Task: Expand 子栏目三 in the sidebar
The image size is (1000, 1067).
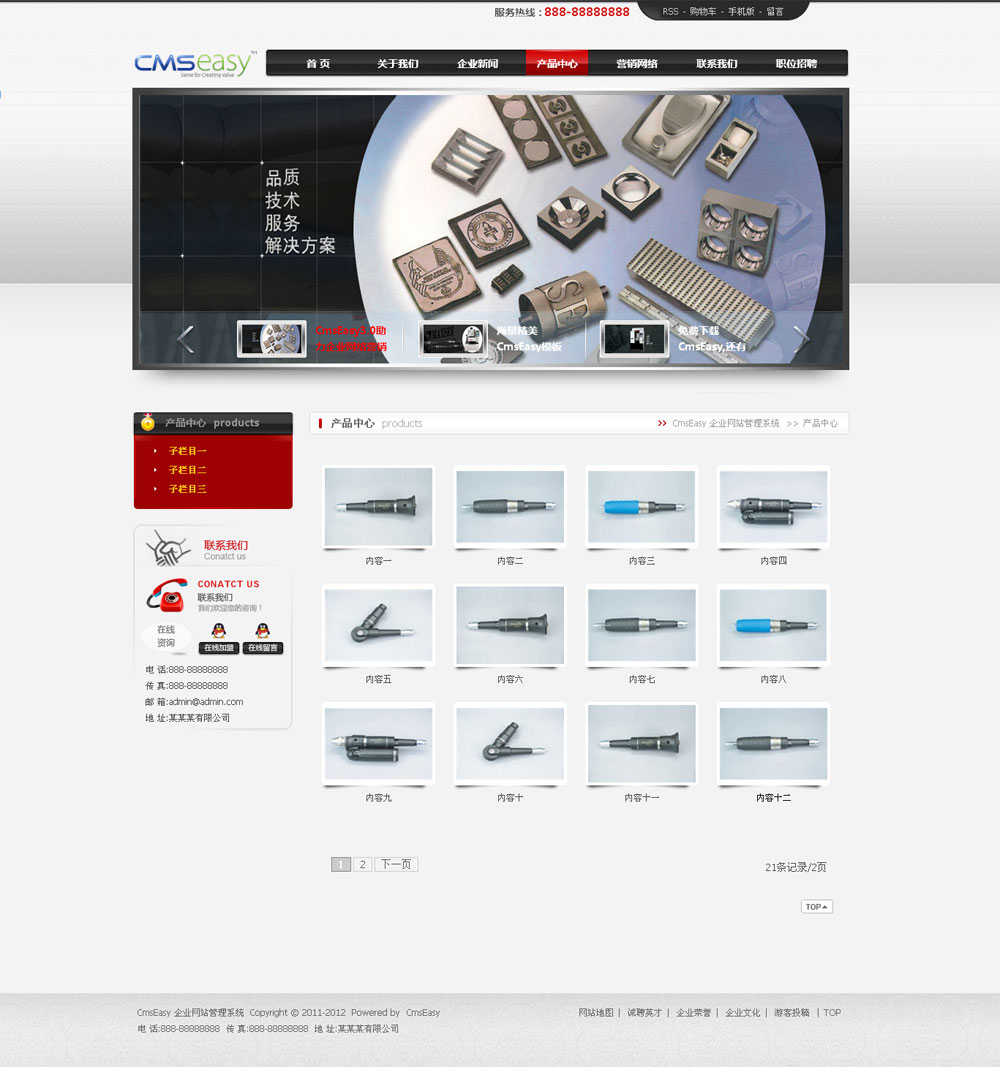Action: [187, 489]
